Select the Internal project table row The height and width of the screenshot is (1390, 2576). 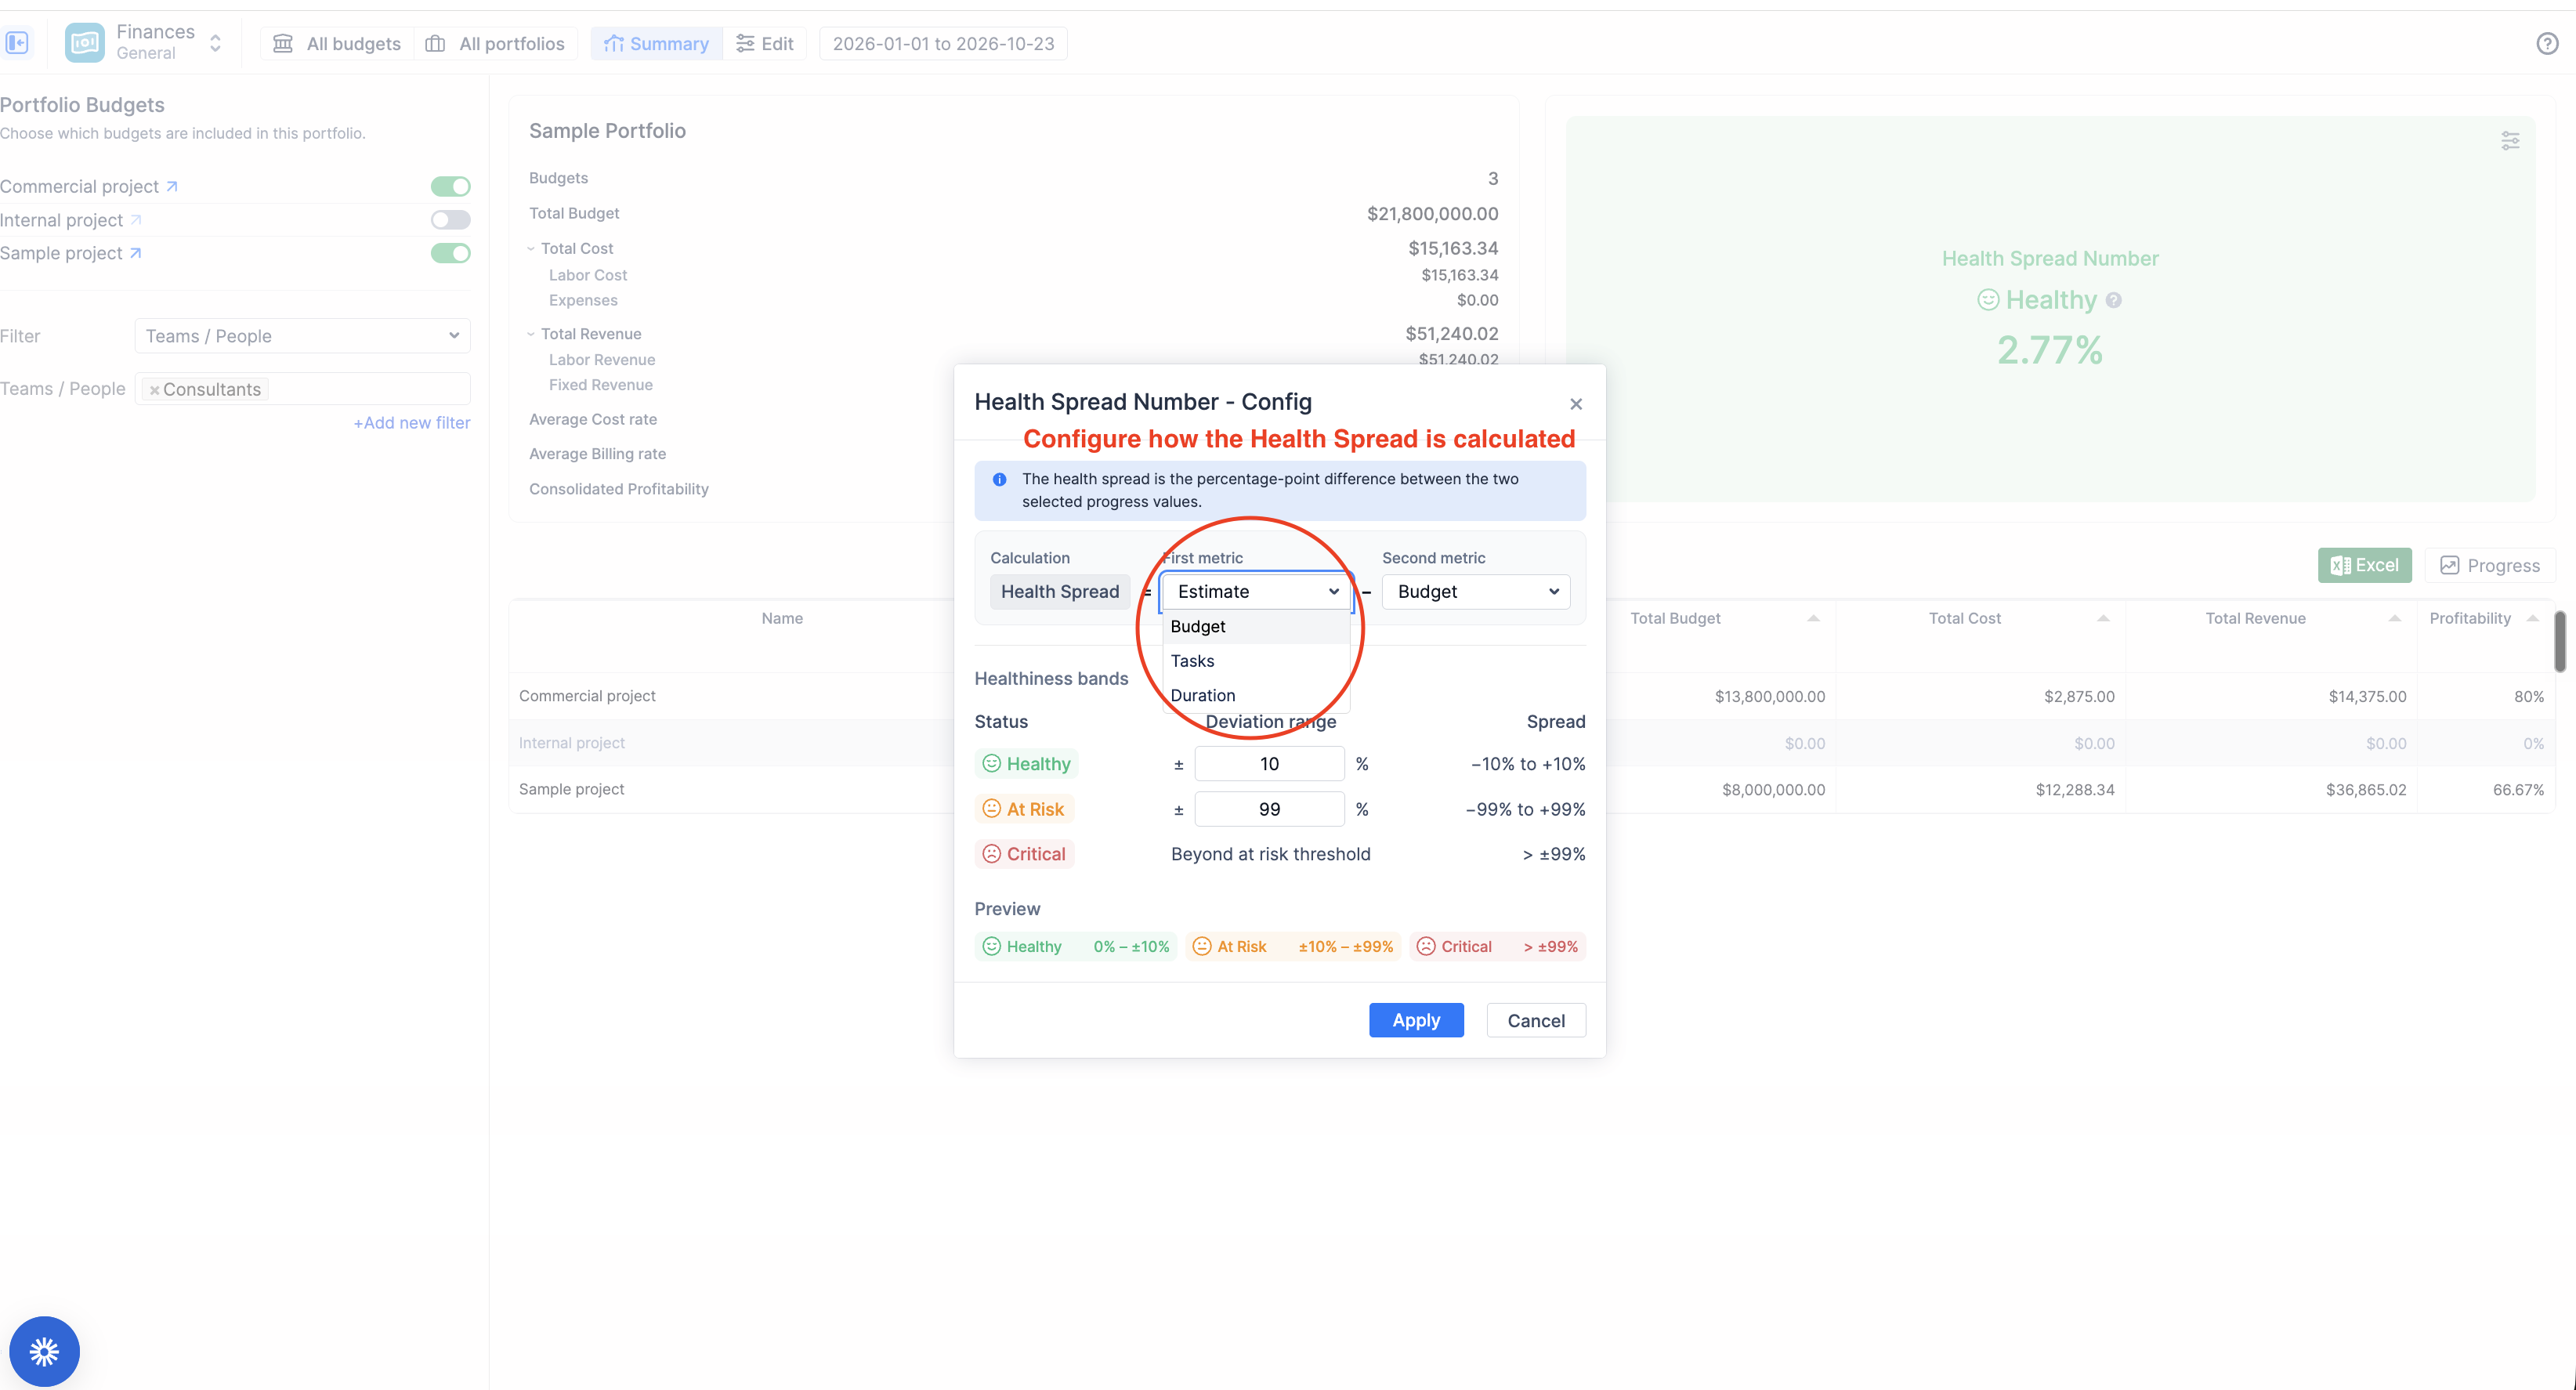1532,743
